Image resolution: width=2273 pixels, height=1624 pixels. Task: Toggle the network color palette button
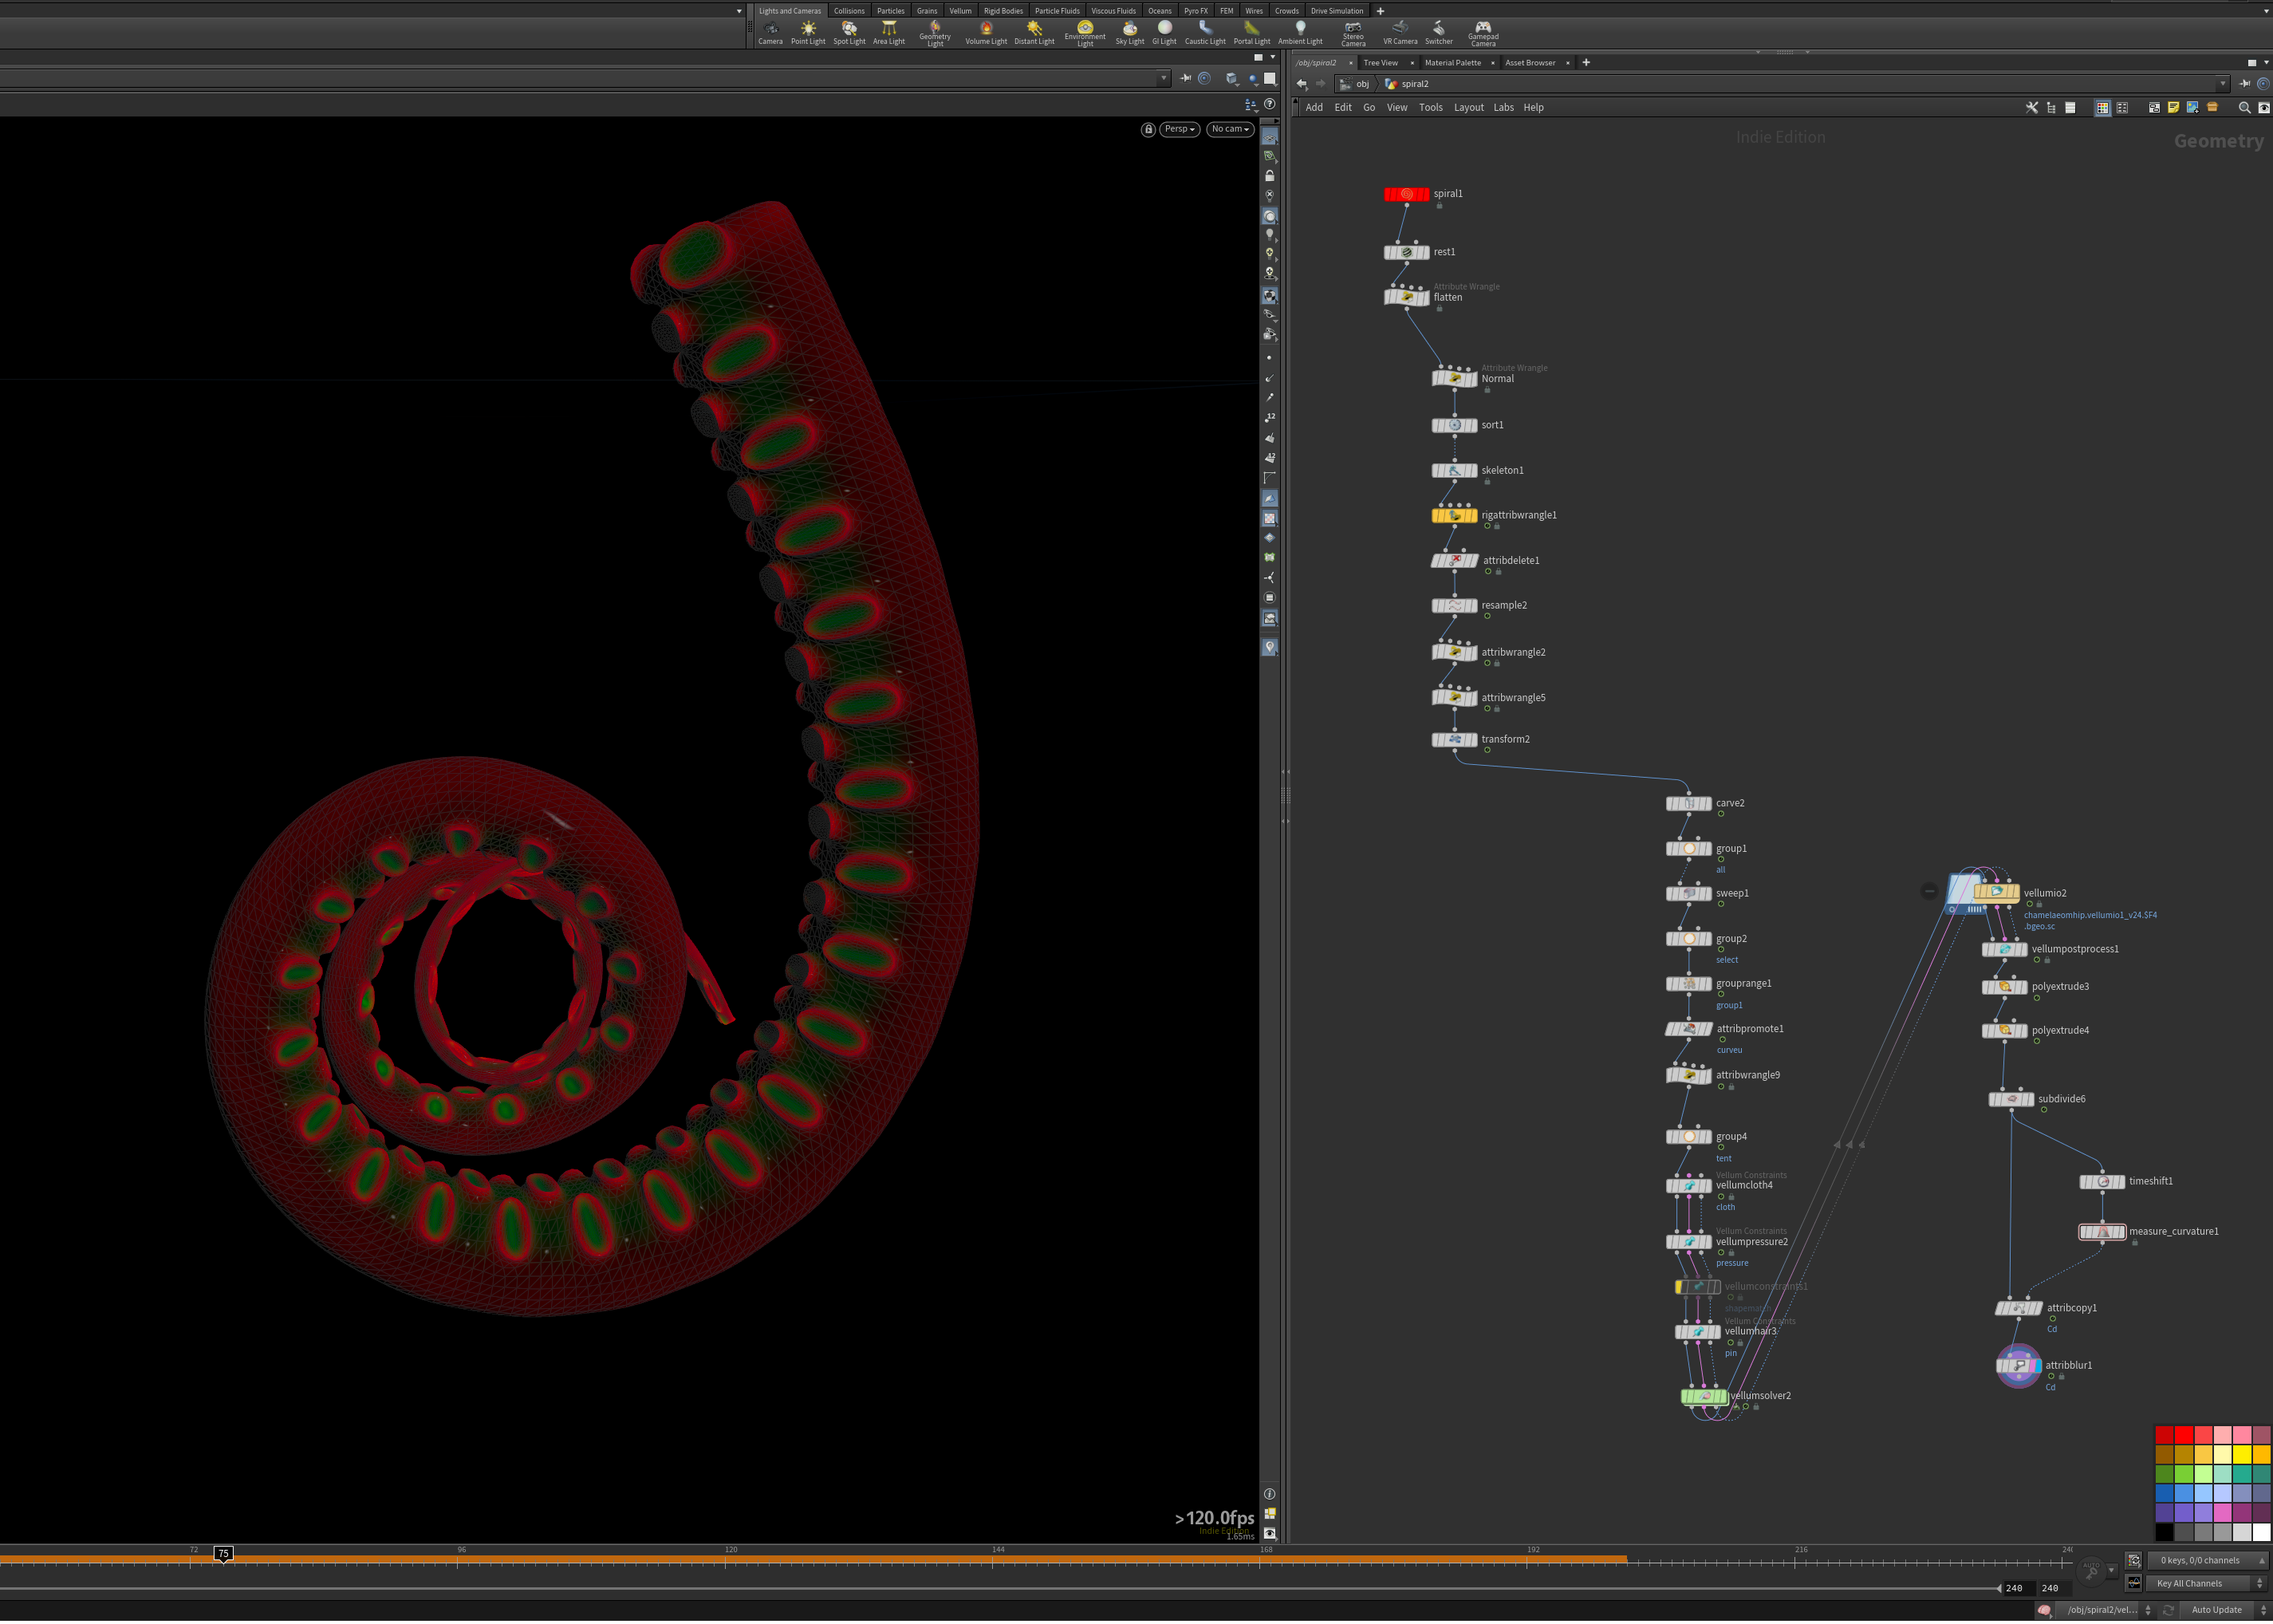coord(2102,108)
